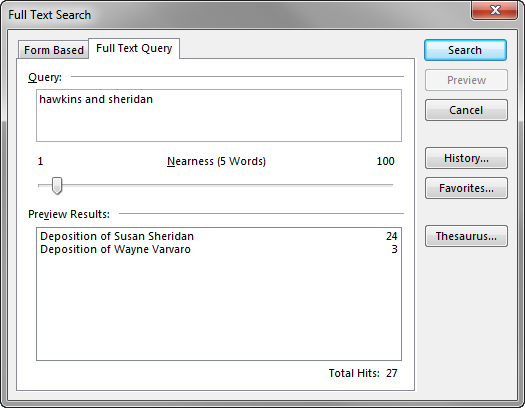Grab the Nearness slider thumb
Image resolution: width=525 pixels, height=408 pixels.
[57, 185]
